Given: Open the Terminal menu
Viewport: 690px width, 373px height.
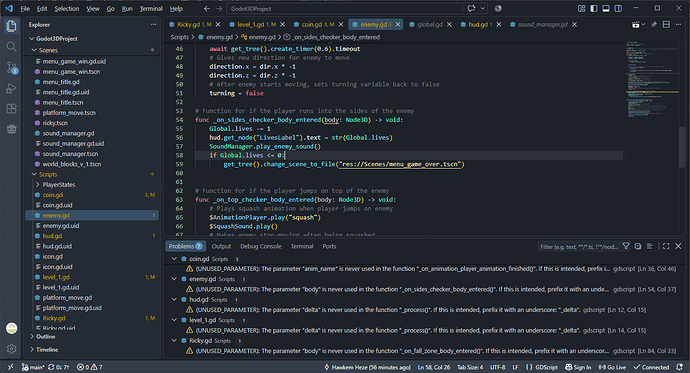Looking at the screenshot, I should 151,8.
